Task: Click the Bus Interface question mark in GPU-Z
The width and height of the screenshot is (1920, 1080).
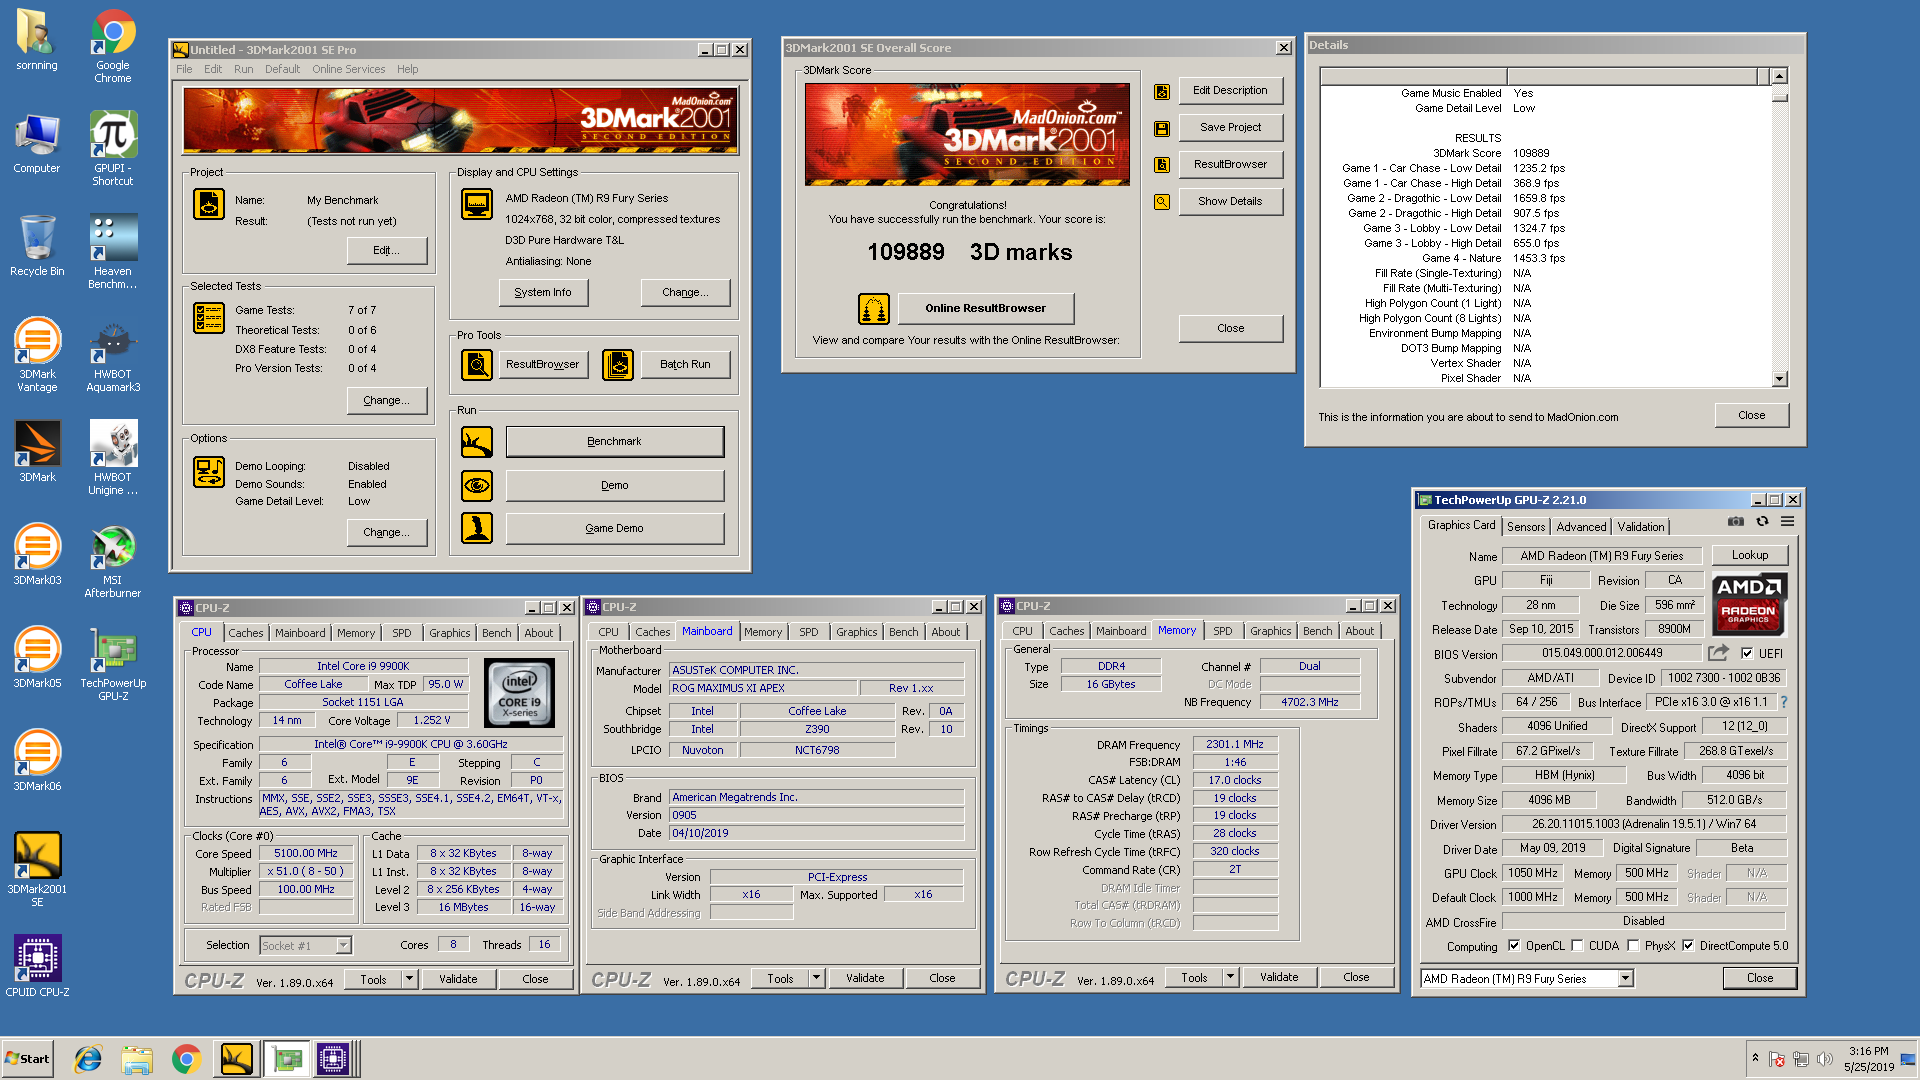Action: 1784,702
